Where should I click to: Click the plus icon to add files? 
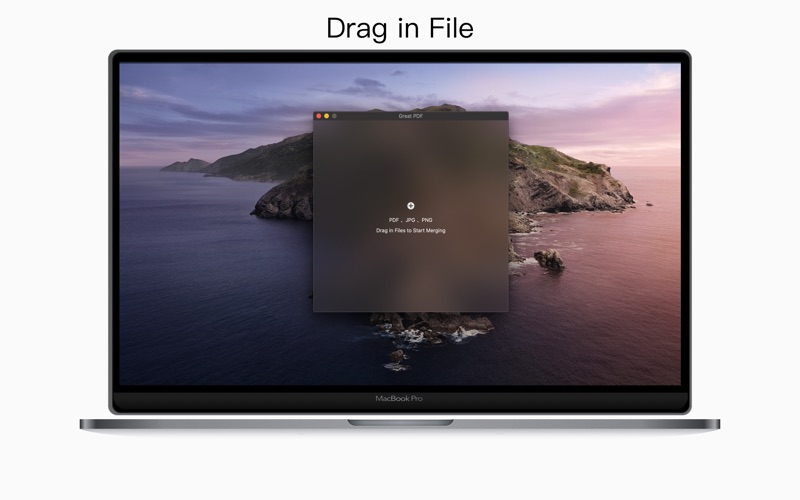pos(411,206)
